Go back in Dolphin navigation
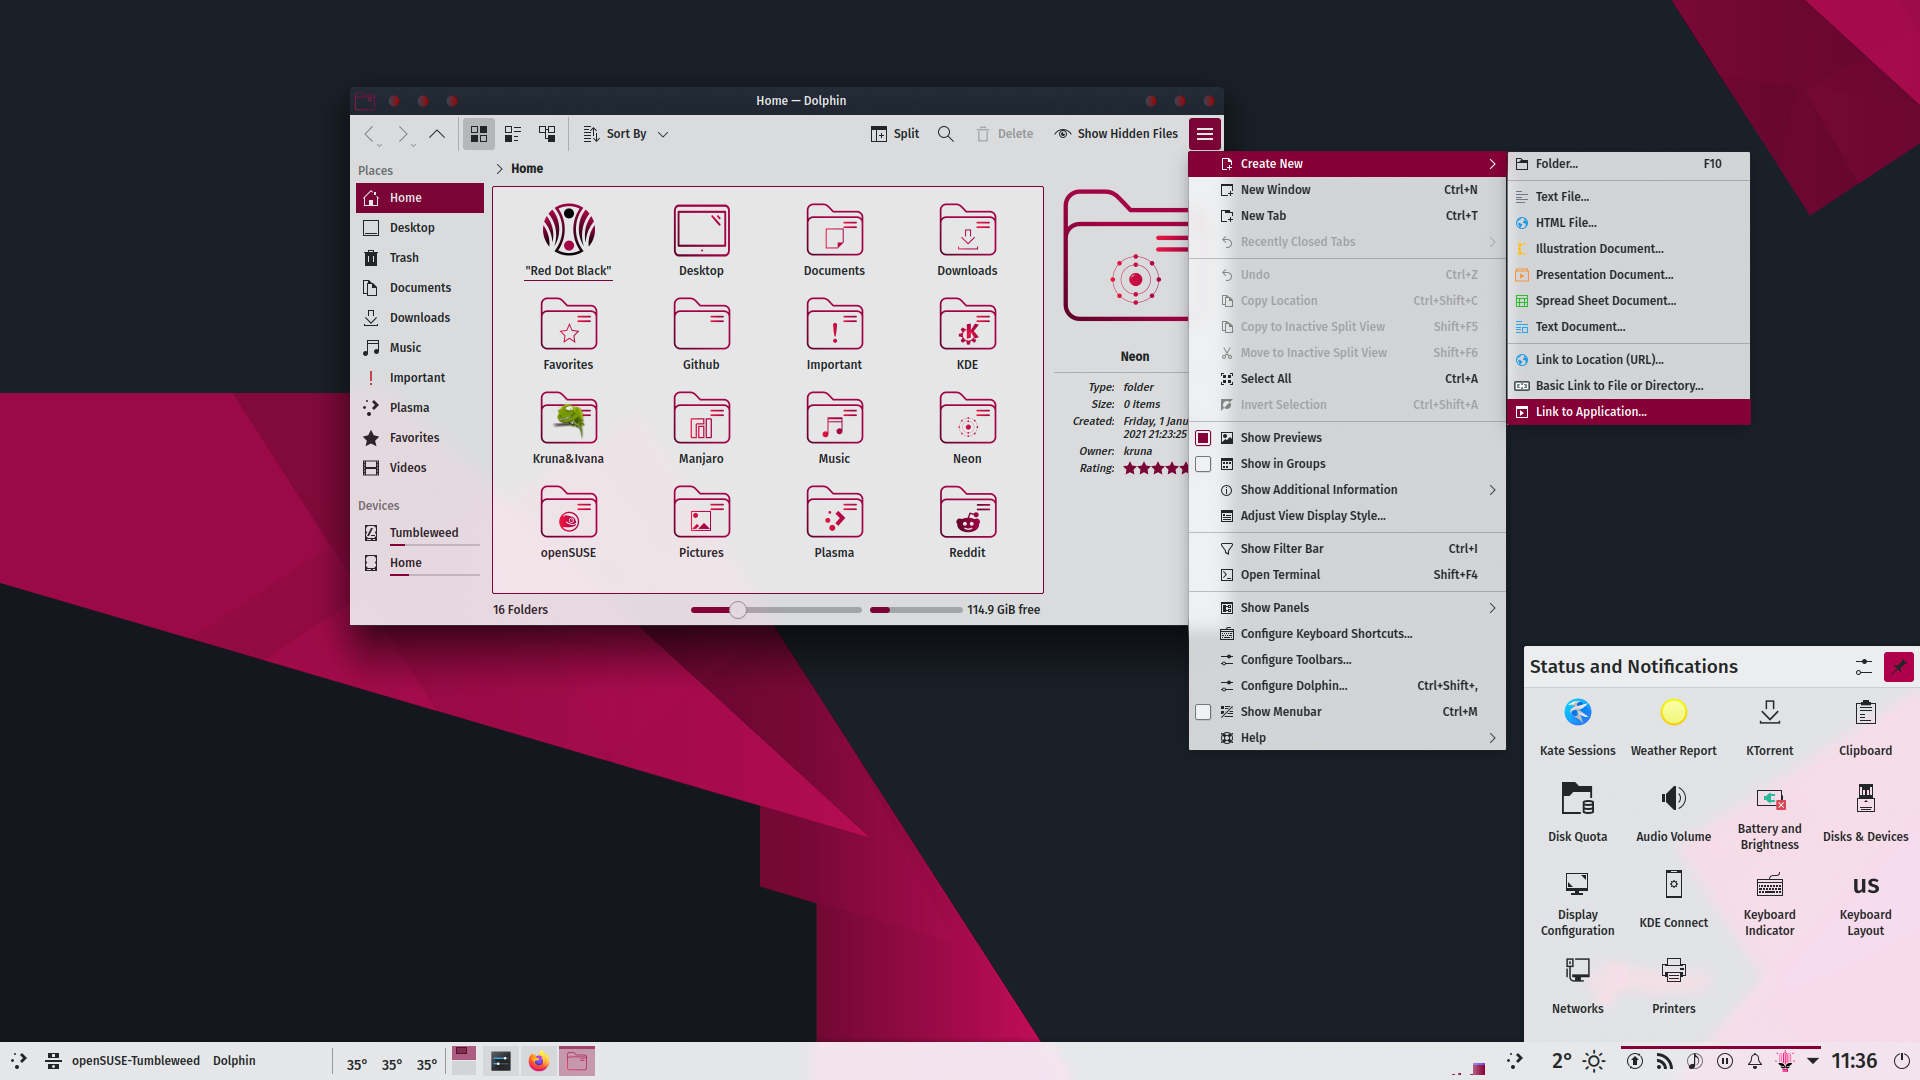This screenshot has width=1920, height=1080. [x=370, y=134]
